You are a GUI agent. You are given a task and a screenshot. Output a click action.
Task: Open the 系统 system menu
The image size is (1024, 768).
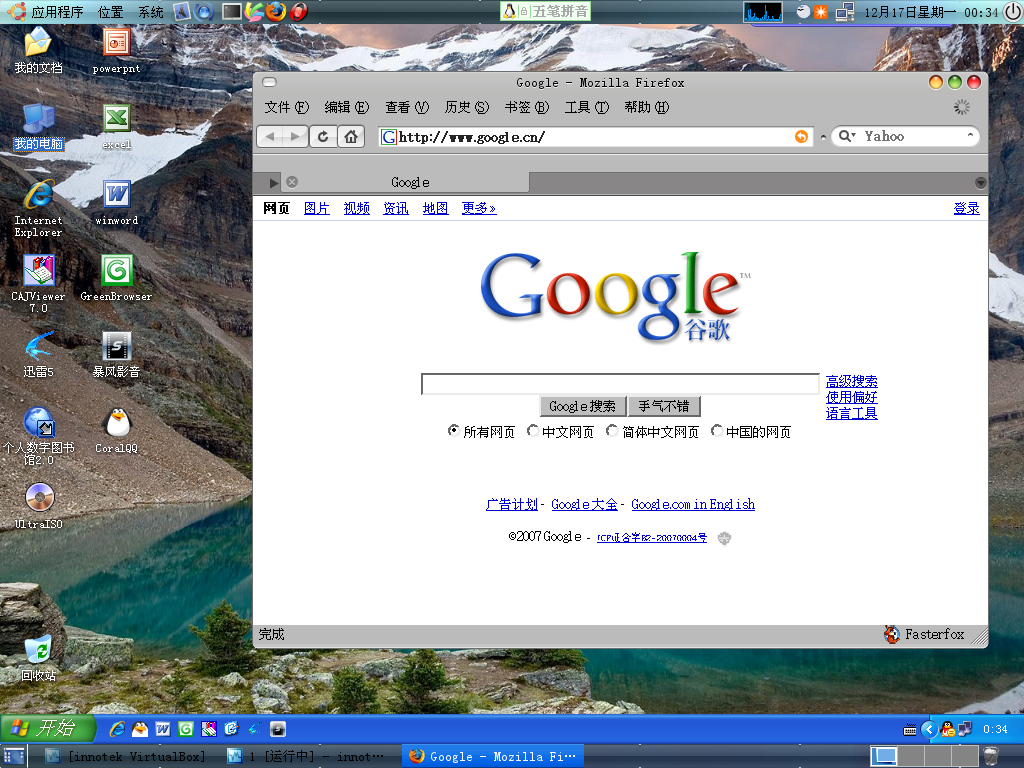pyautogui.click(x=151, y=12)
